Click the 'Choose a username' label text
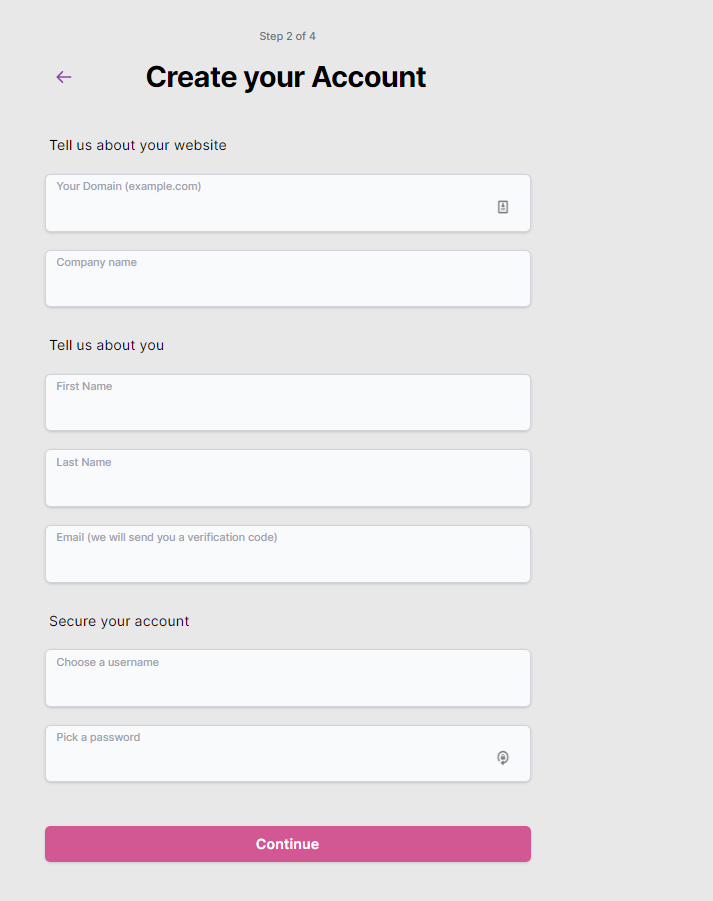Viewport: 713px width, 901px height. pyautogui.click(x=107, y=662)
